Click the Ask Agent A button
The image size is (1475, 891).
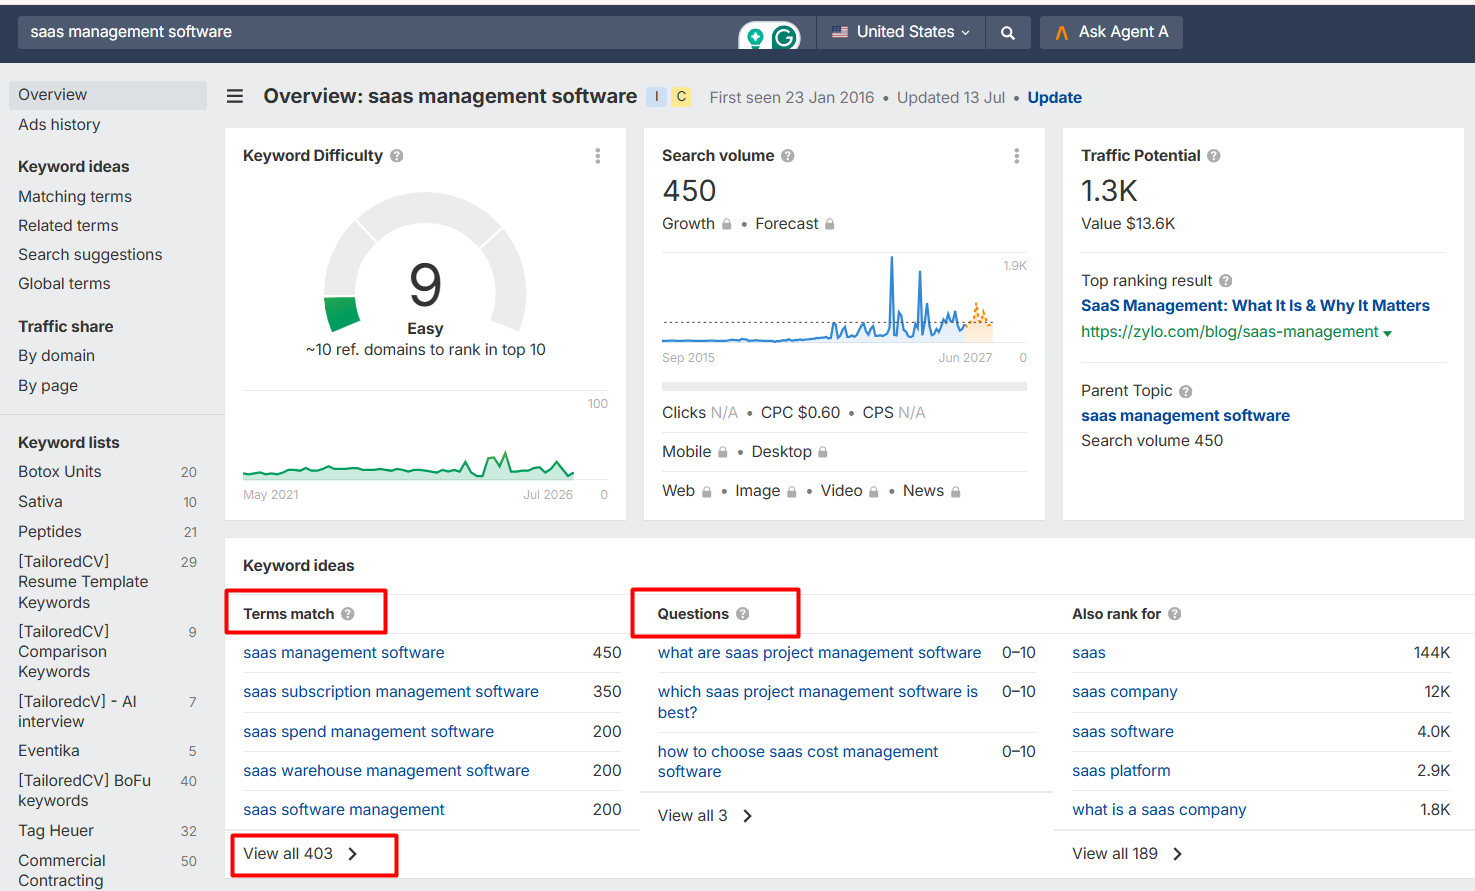pyautogui.click(x=1111, y=32)
